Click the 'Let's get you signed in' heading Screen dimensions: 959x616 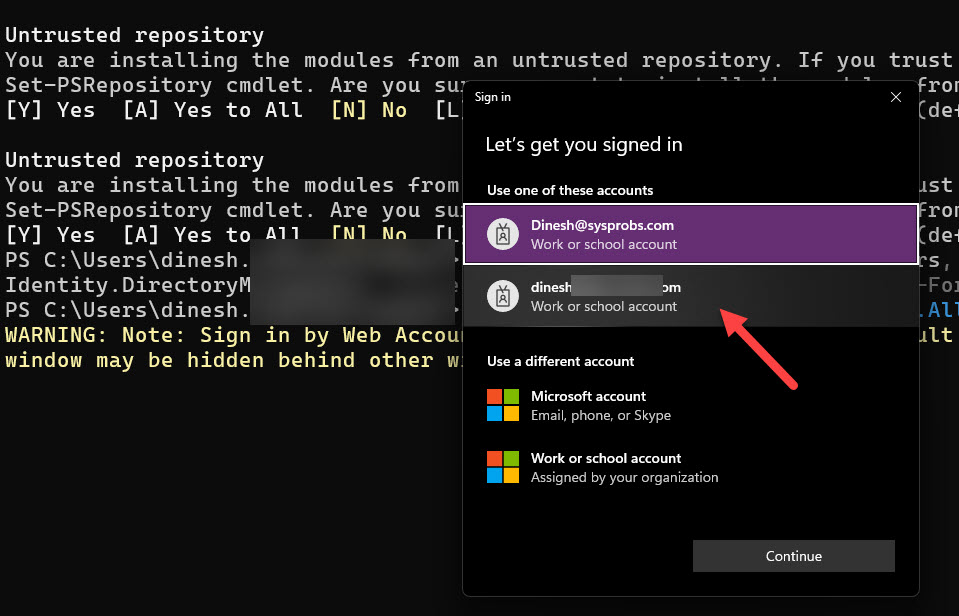click(583, 144)
